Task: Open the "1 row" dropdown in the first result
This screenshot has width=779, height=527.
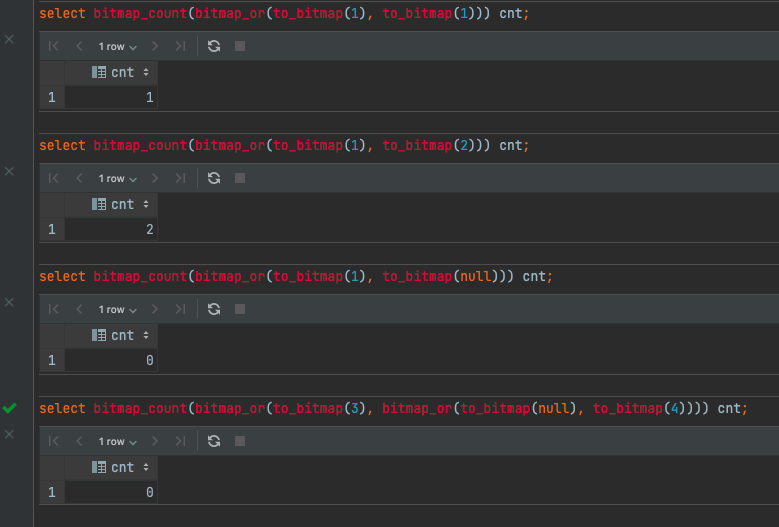Action: tap(117, 46)
